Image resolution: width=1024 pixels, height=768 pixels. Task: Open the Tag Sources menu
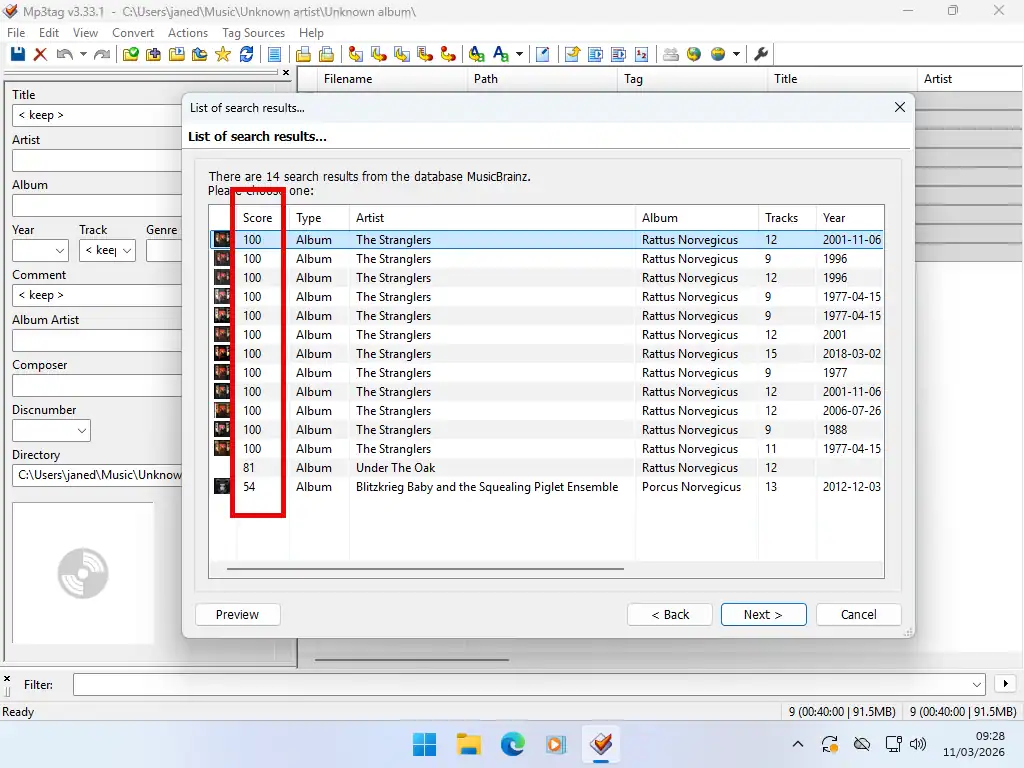(x=253, y=33)
